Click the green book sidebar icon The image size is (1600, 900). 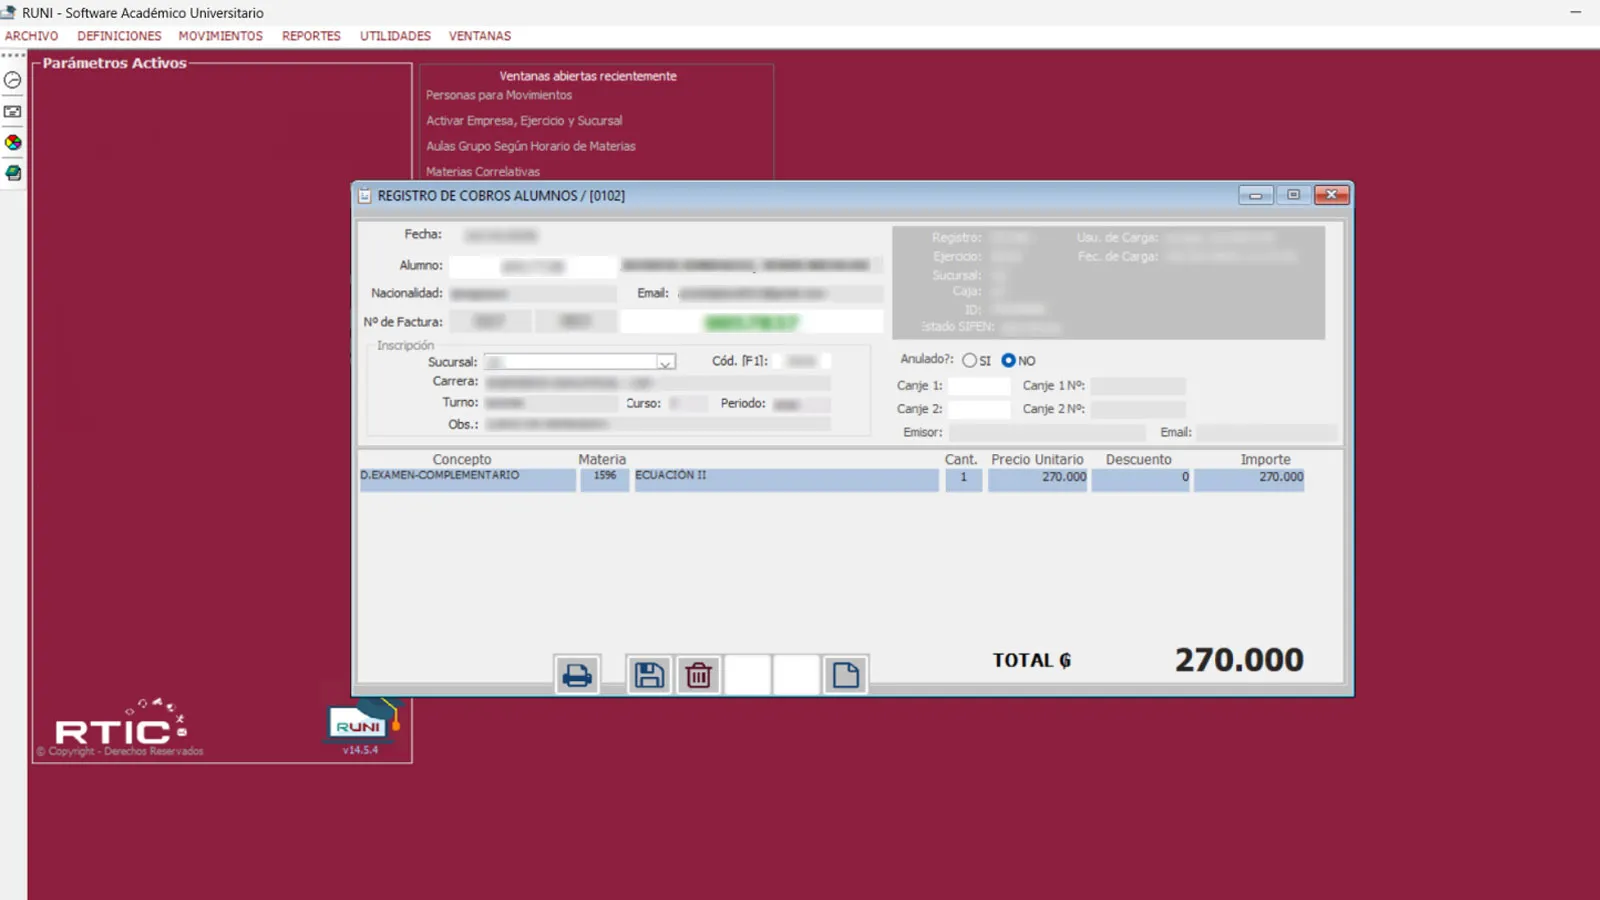[x=13, y=173]
